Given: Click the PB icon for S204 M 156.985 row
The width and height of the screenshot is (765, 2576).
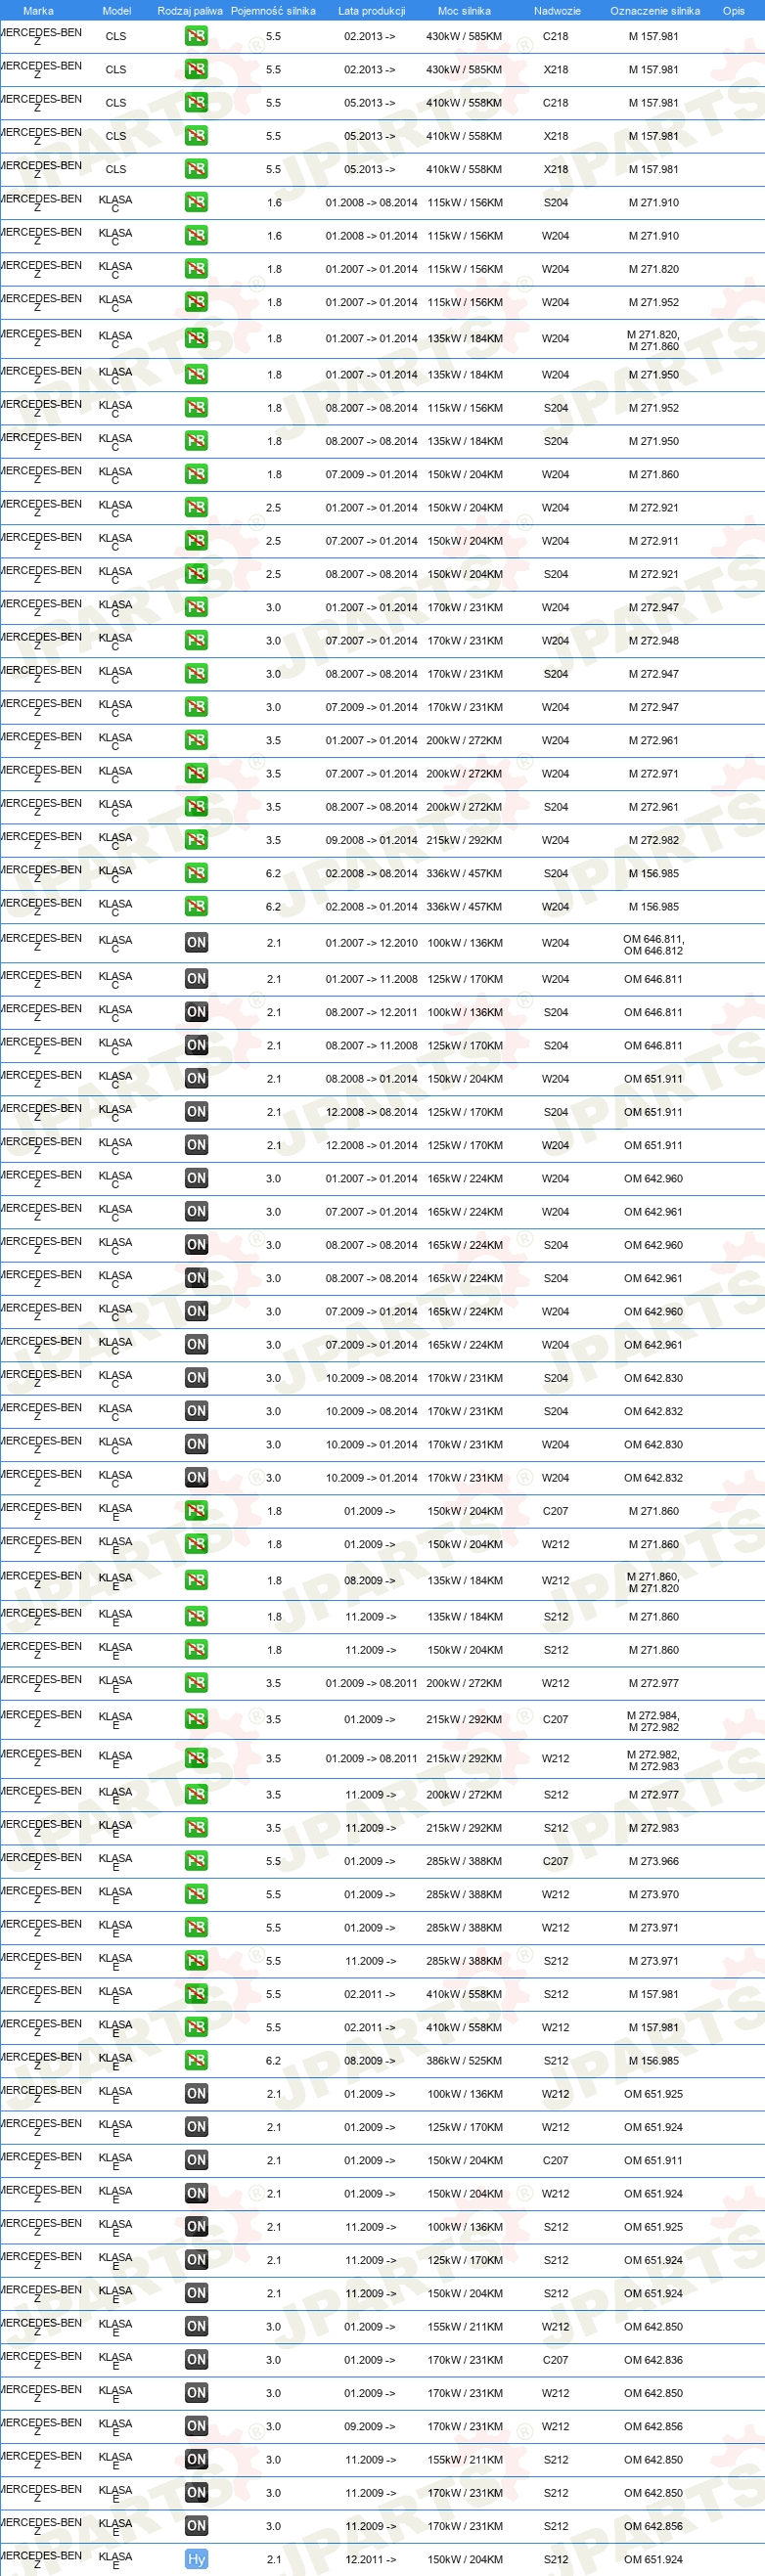Looking at the screenshot, I should coord(196,874).
